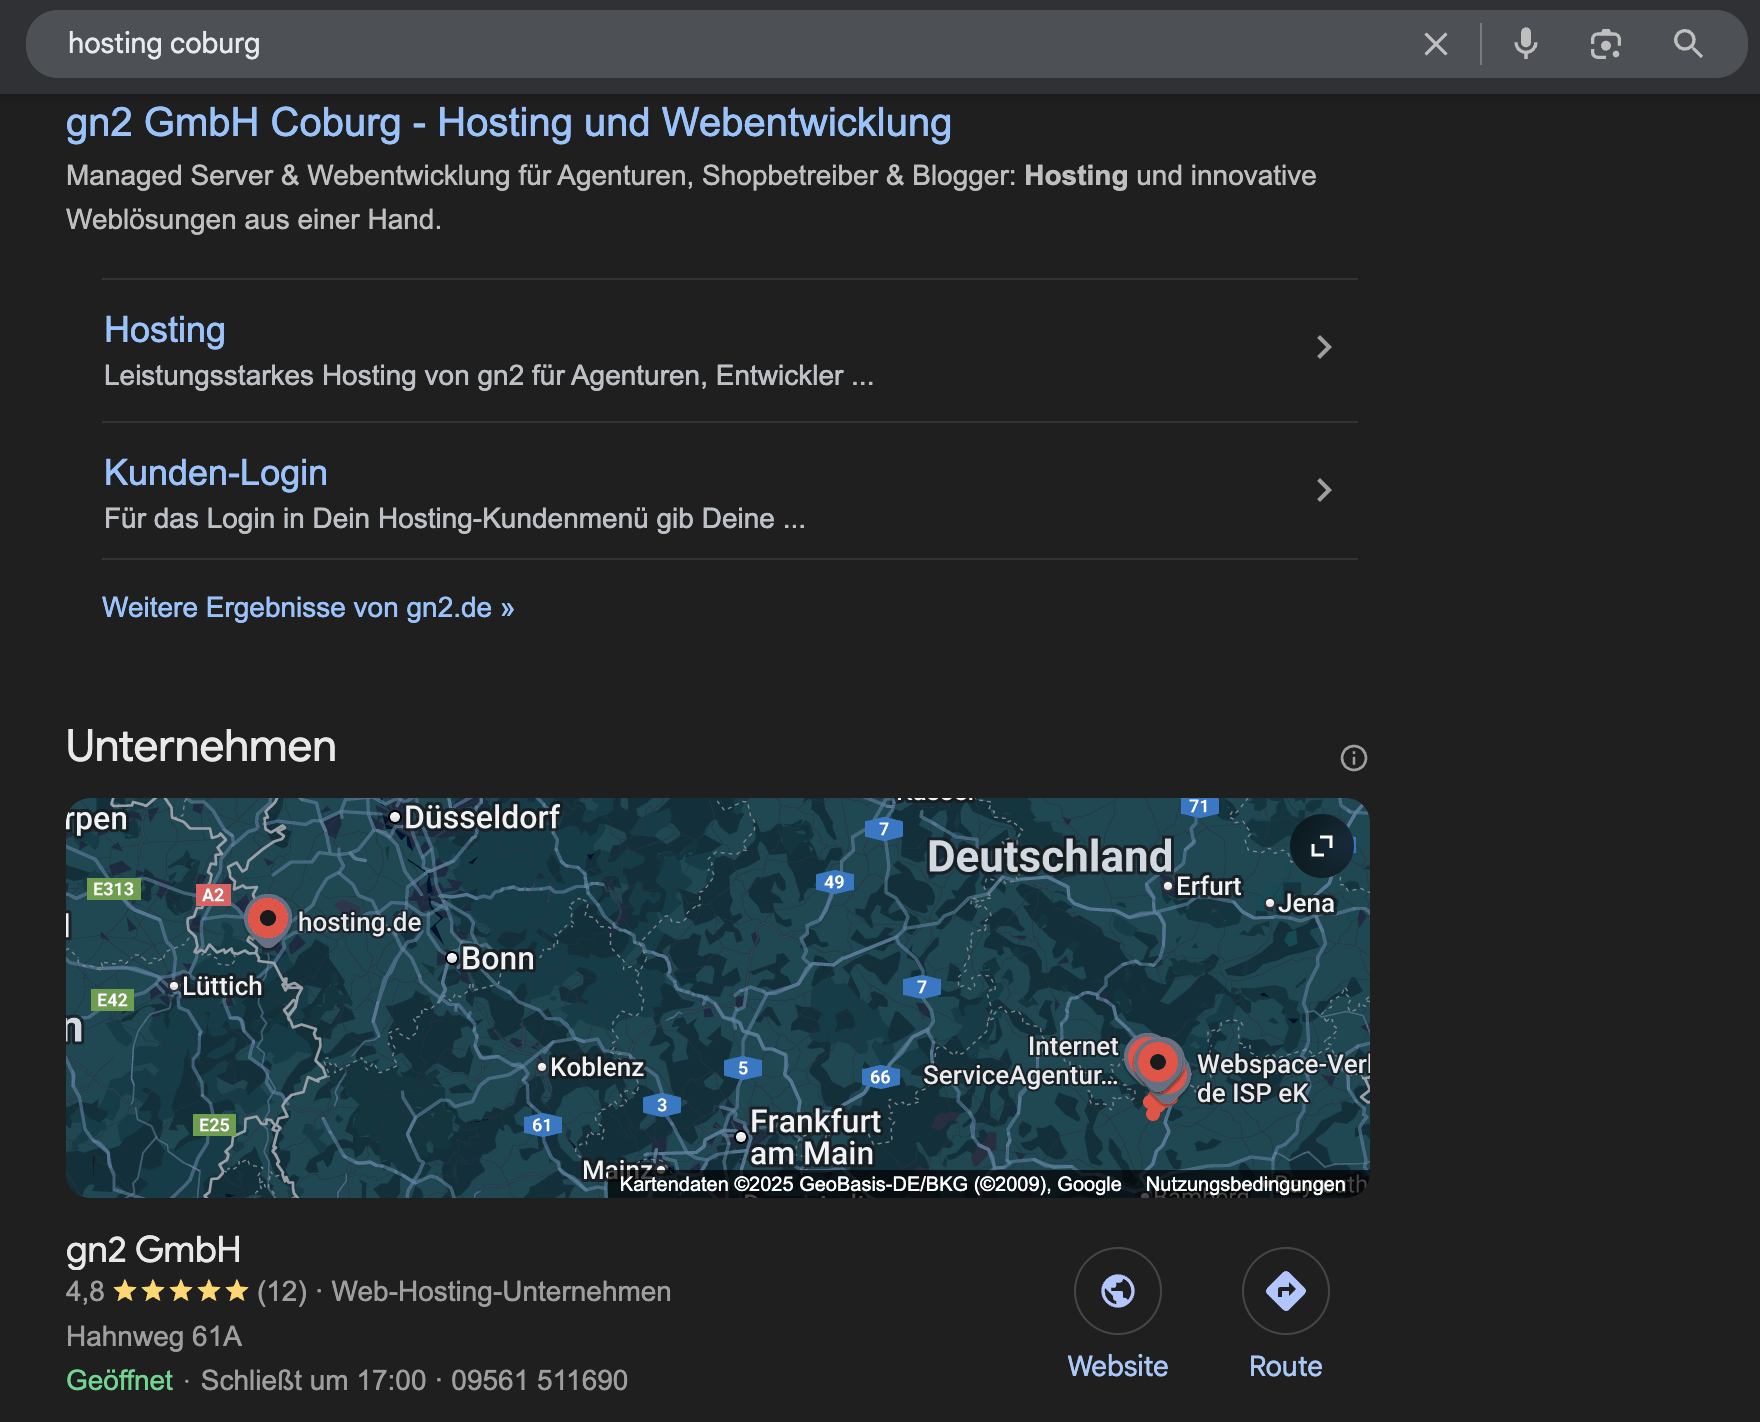
Task: Click the 'Lüttich' city label on map
Action: coord(222,986)
